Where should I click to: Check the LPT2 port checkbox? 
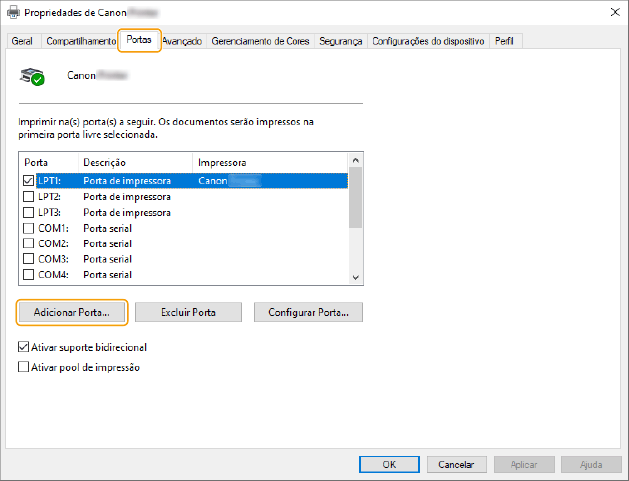tap(28, 197)
